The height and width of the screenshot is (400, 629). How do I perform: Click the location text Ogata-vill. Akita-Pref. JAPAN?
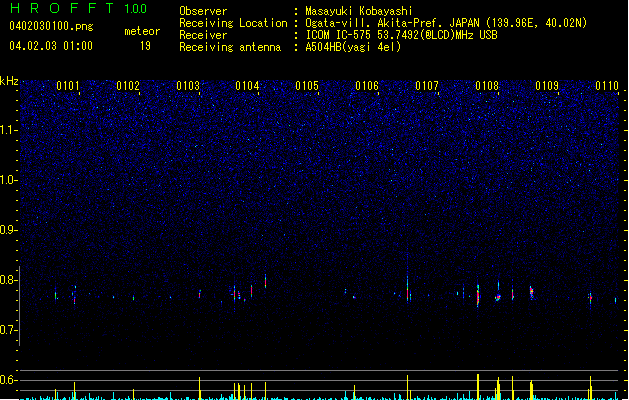pos(392,23)
